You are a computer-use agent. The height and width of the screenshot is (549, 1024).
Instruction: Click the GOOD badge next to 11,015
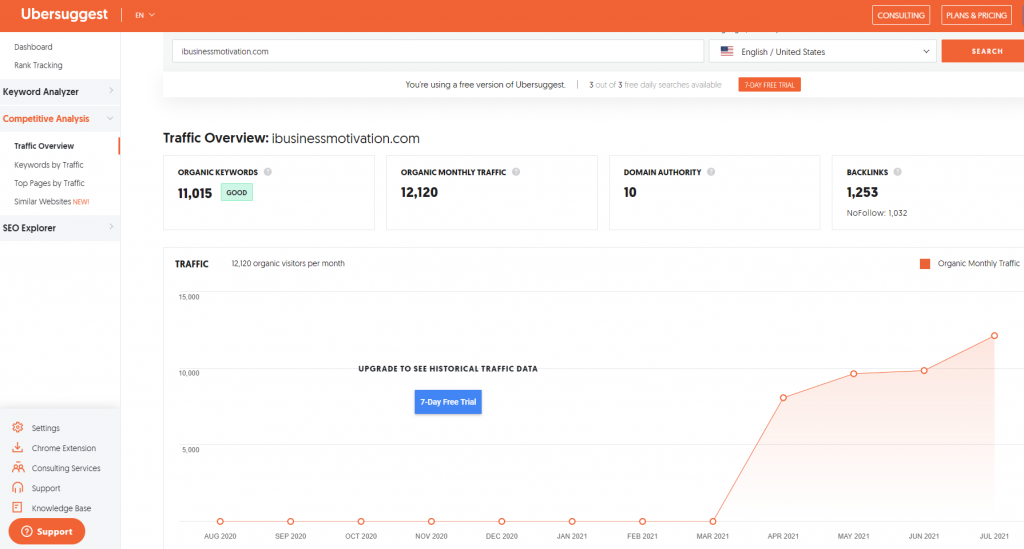tap(236, 193)
